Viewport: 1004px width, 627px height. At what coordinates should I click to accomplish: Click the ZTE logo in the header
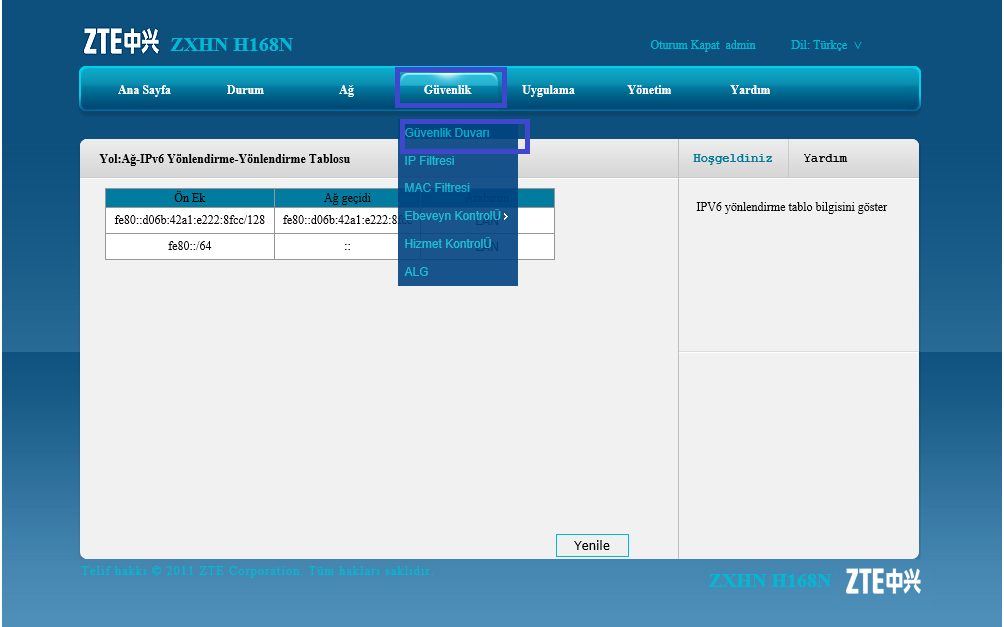tap(121, 42)
